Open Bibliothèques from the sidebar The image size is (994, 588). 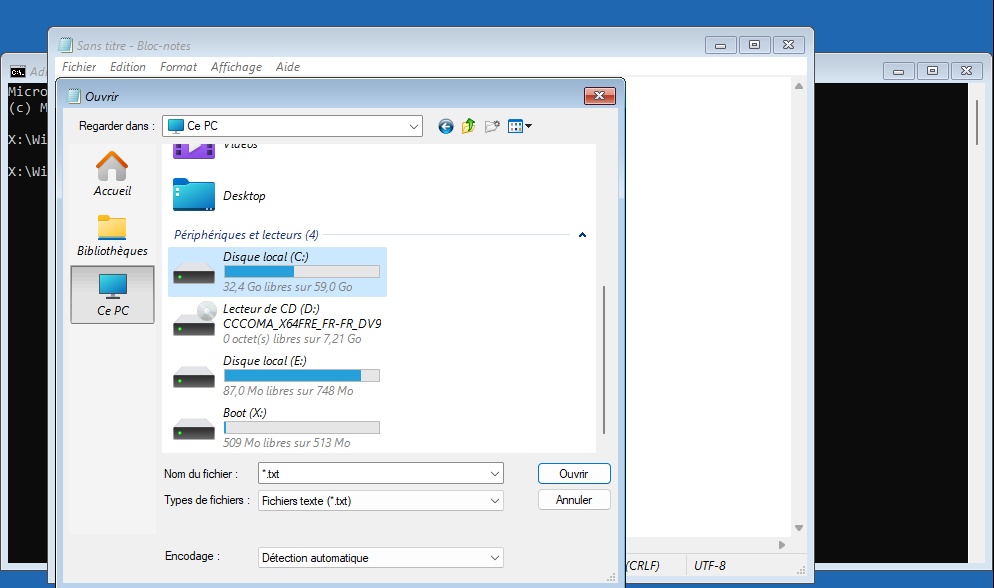pyautogui.click(x=112, y=235)
